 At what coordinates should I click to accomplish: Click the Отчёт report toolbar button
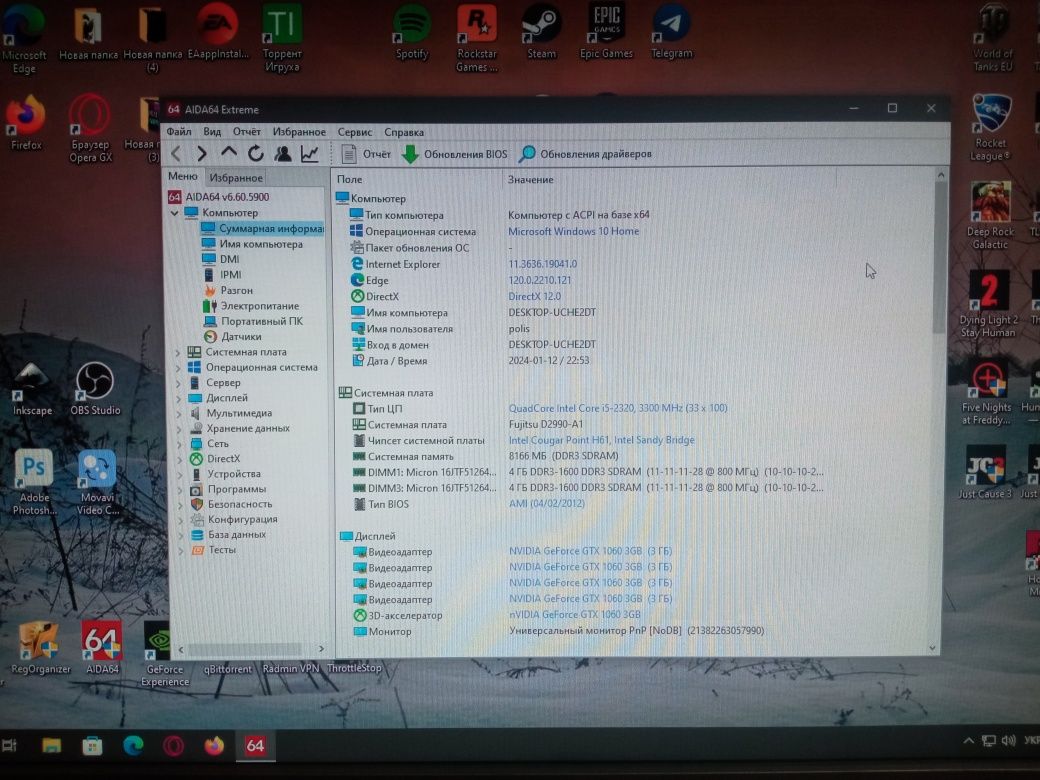366,154
